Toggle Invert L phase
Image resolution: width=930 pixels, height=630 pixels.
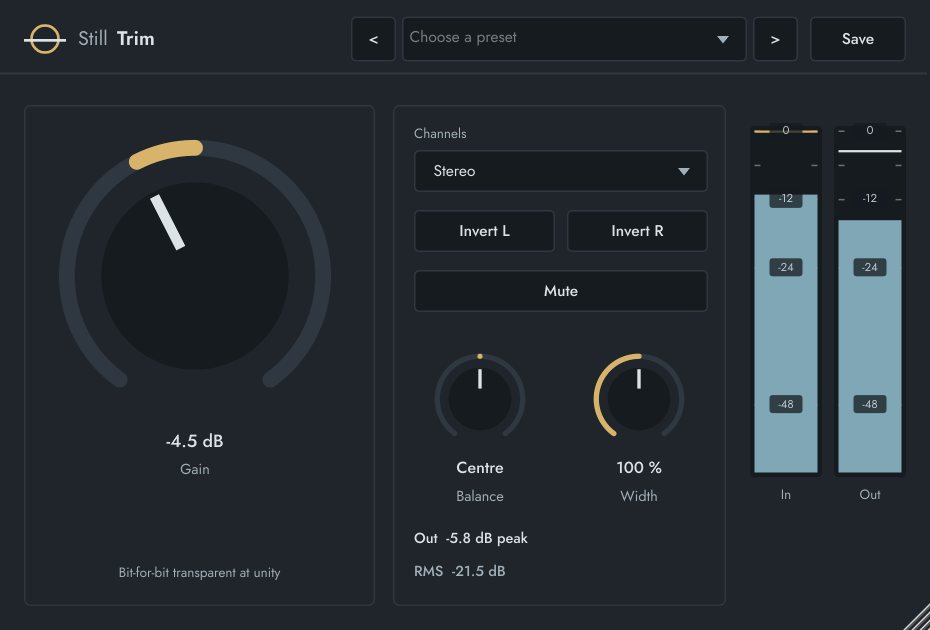coord(484,231)
